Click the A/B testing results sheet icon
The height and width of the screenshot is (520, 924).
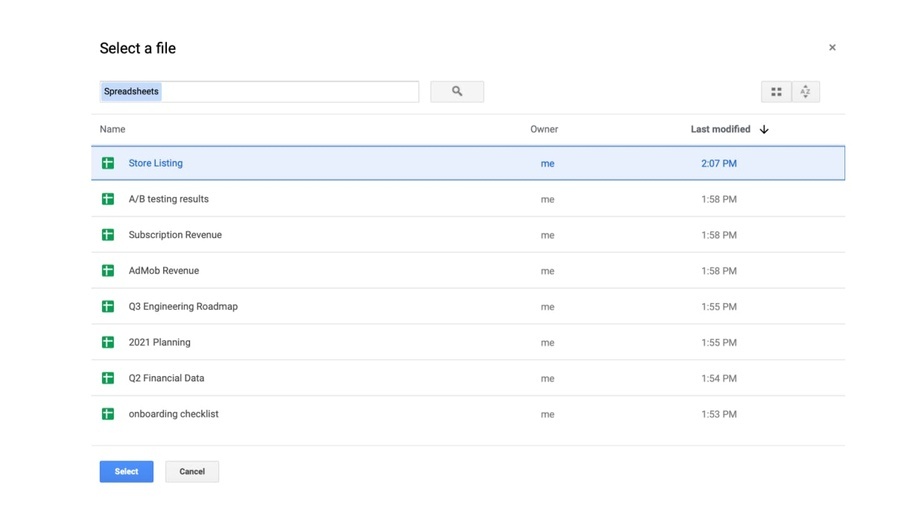click(108, 199)
